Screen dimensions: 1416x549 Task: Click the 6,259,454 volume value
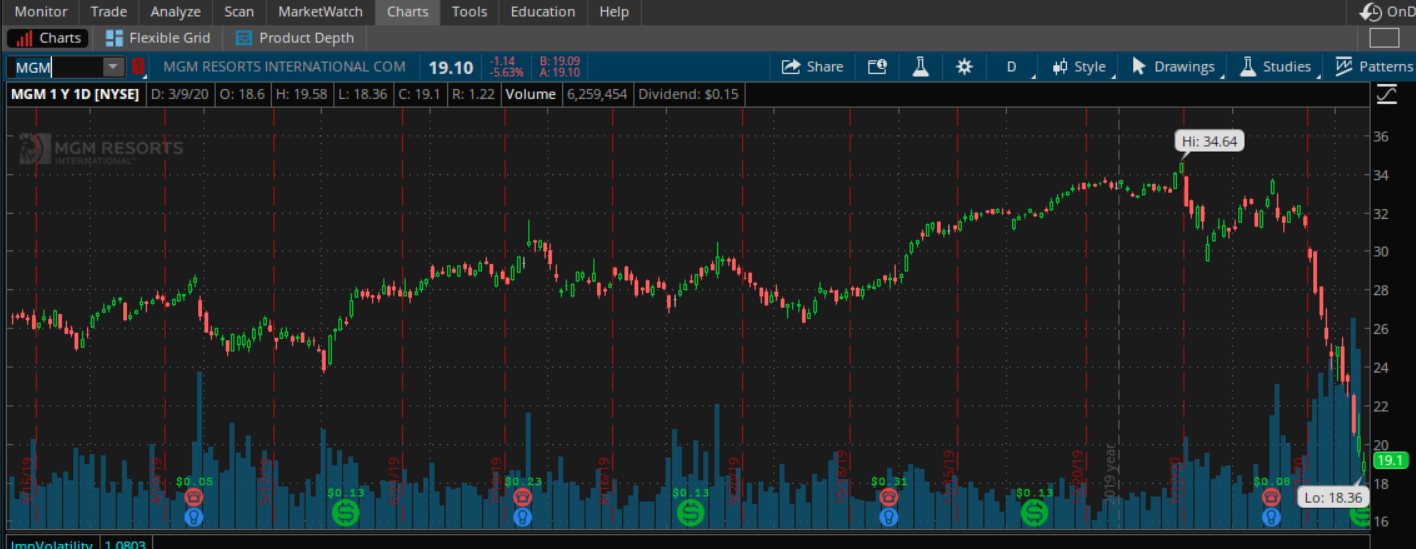pyautogui.click(x=596, y=94)
